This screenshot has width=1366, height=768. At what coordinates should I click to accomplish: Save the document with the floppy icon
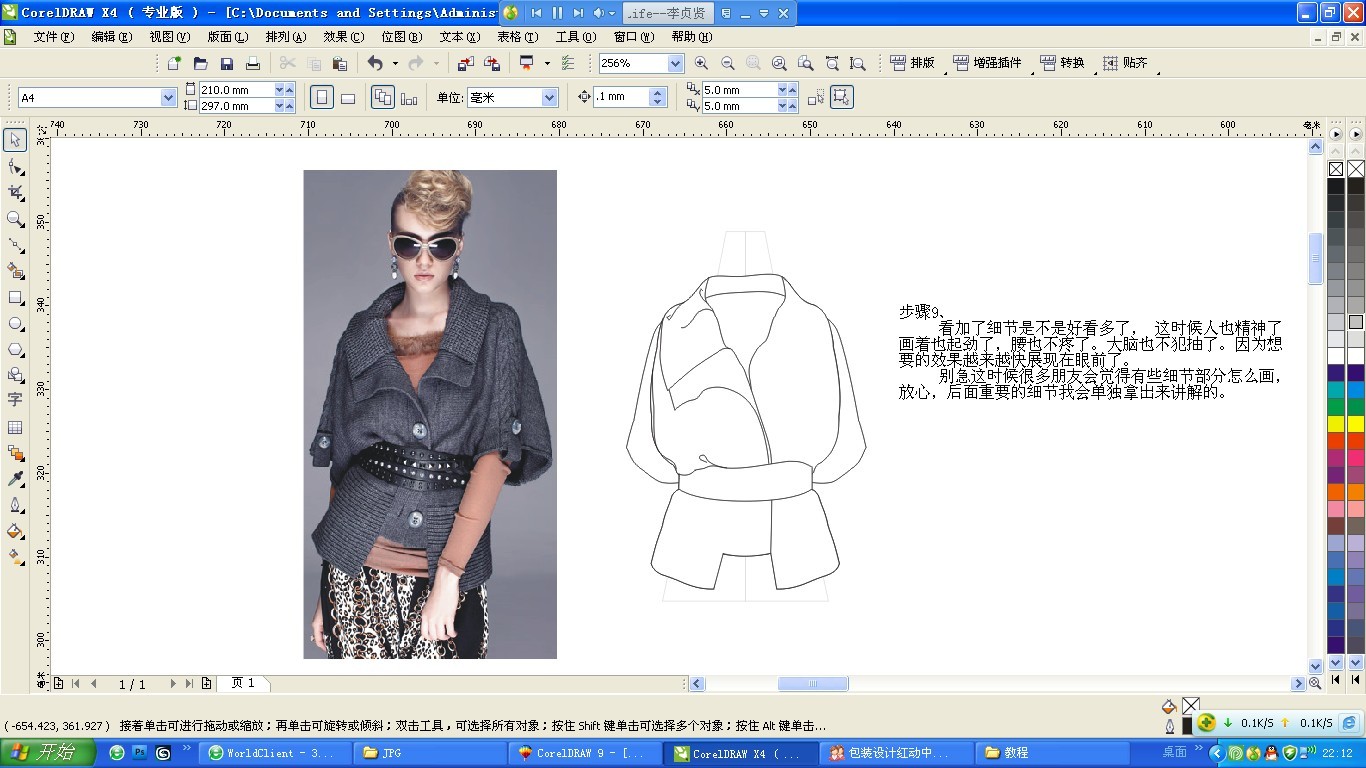(227, 63)
